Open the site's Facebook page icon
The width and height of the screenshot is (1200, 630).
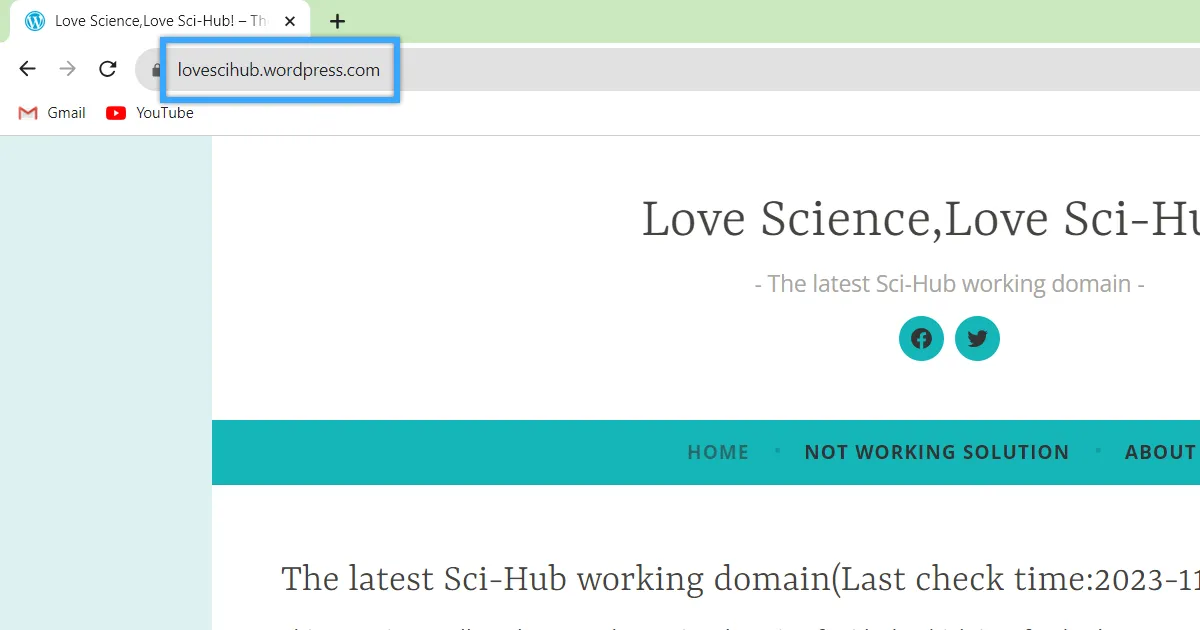pyautogui.click(x=921, y=338)
